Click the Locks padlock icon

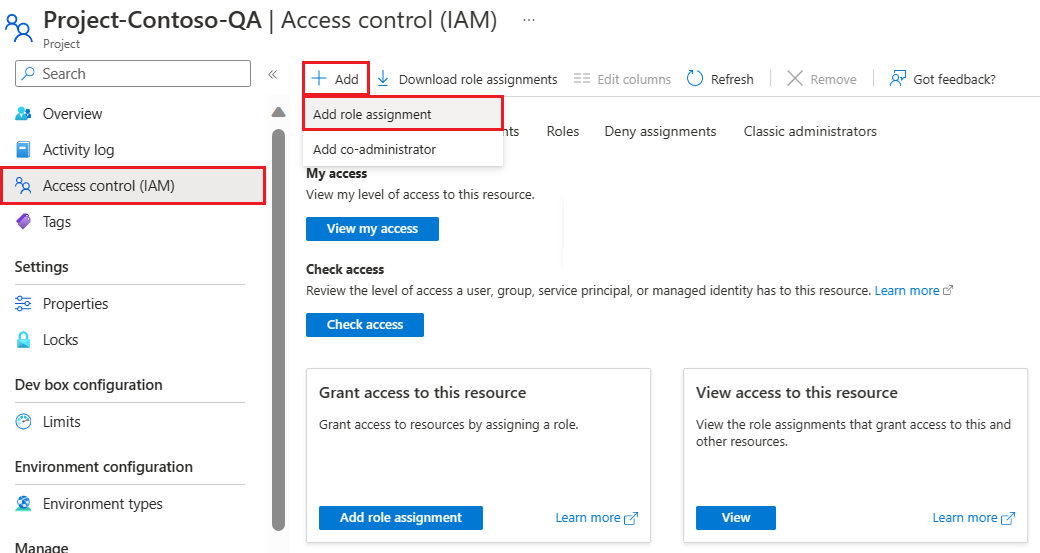click(23, 339)
